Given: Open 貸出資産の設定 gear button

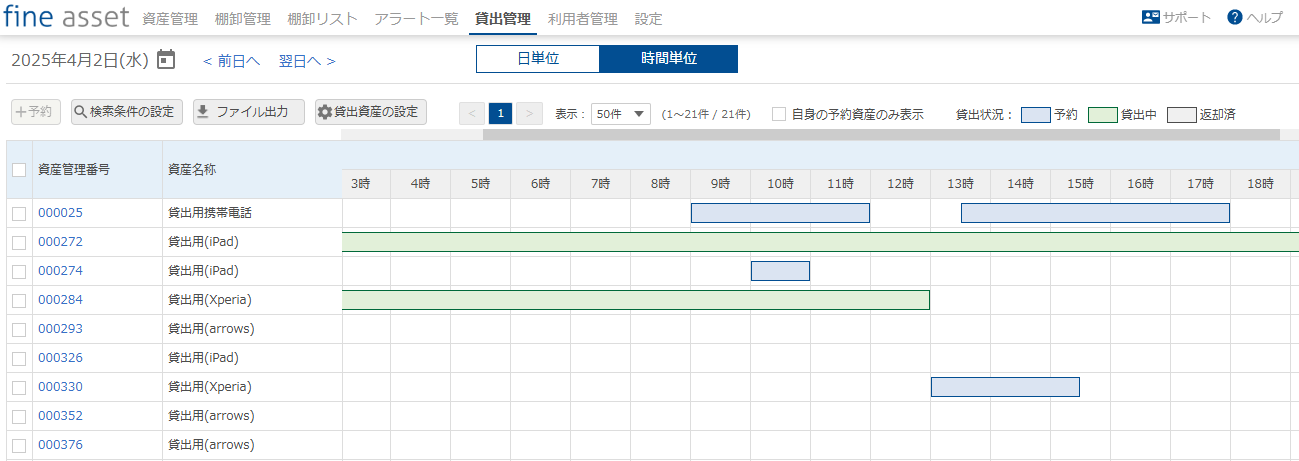Looking at the screenshot, I should coord(370,112).
